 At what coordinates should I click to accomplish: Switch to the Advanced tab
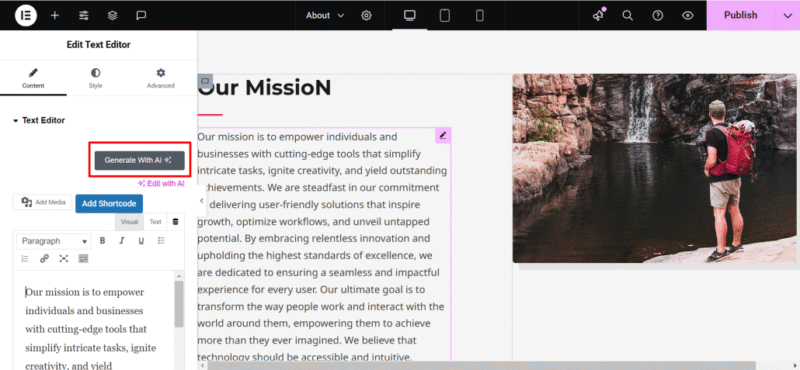click(x=161, y=79)
